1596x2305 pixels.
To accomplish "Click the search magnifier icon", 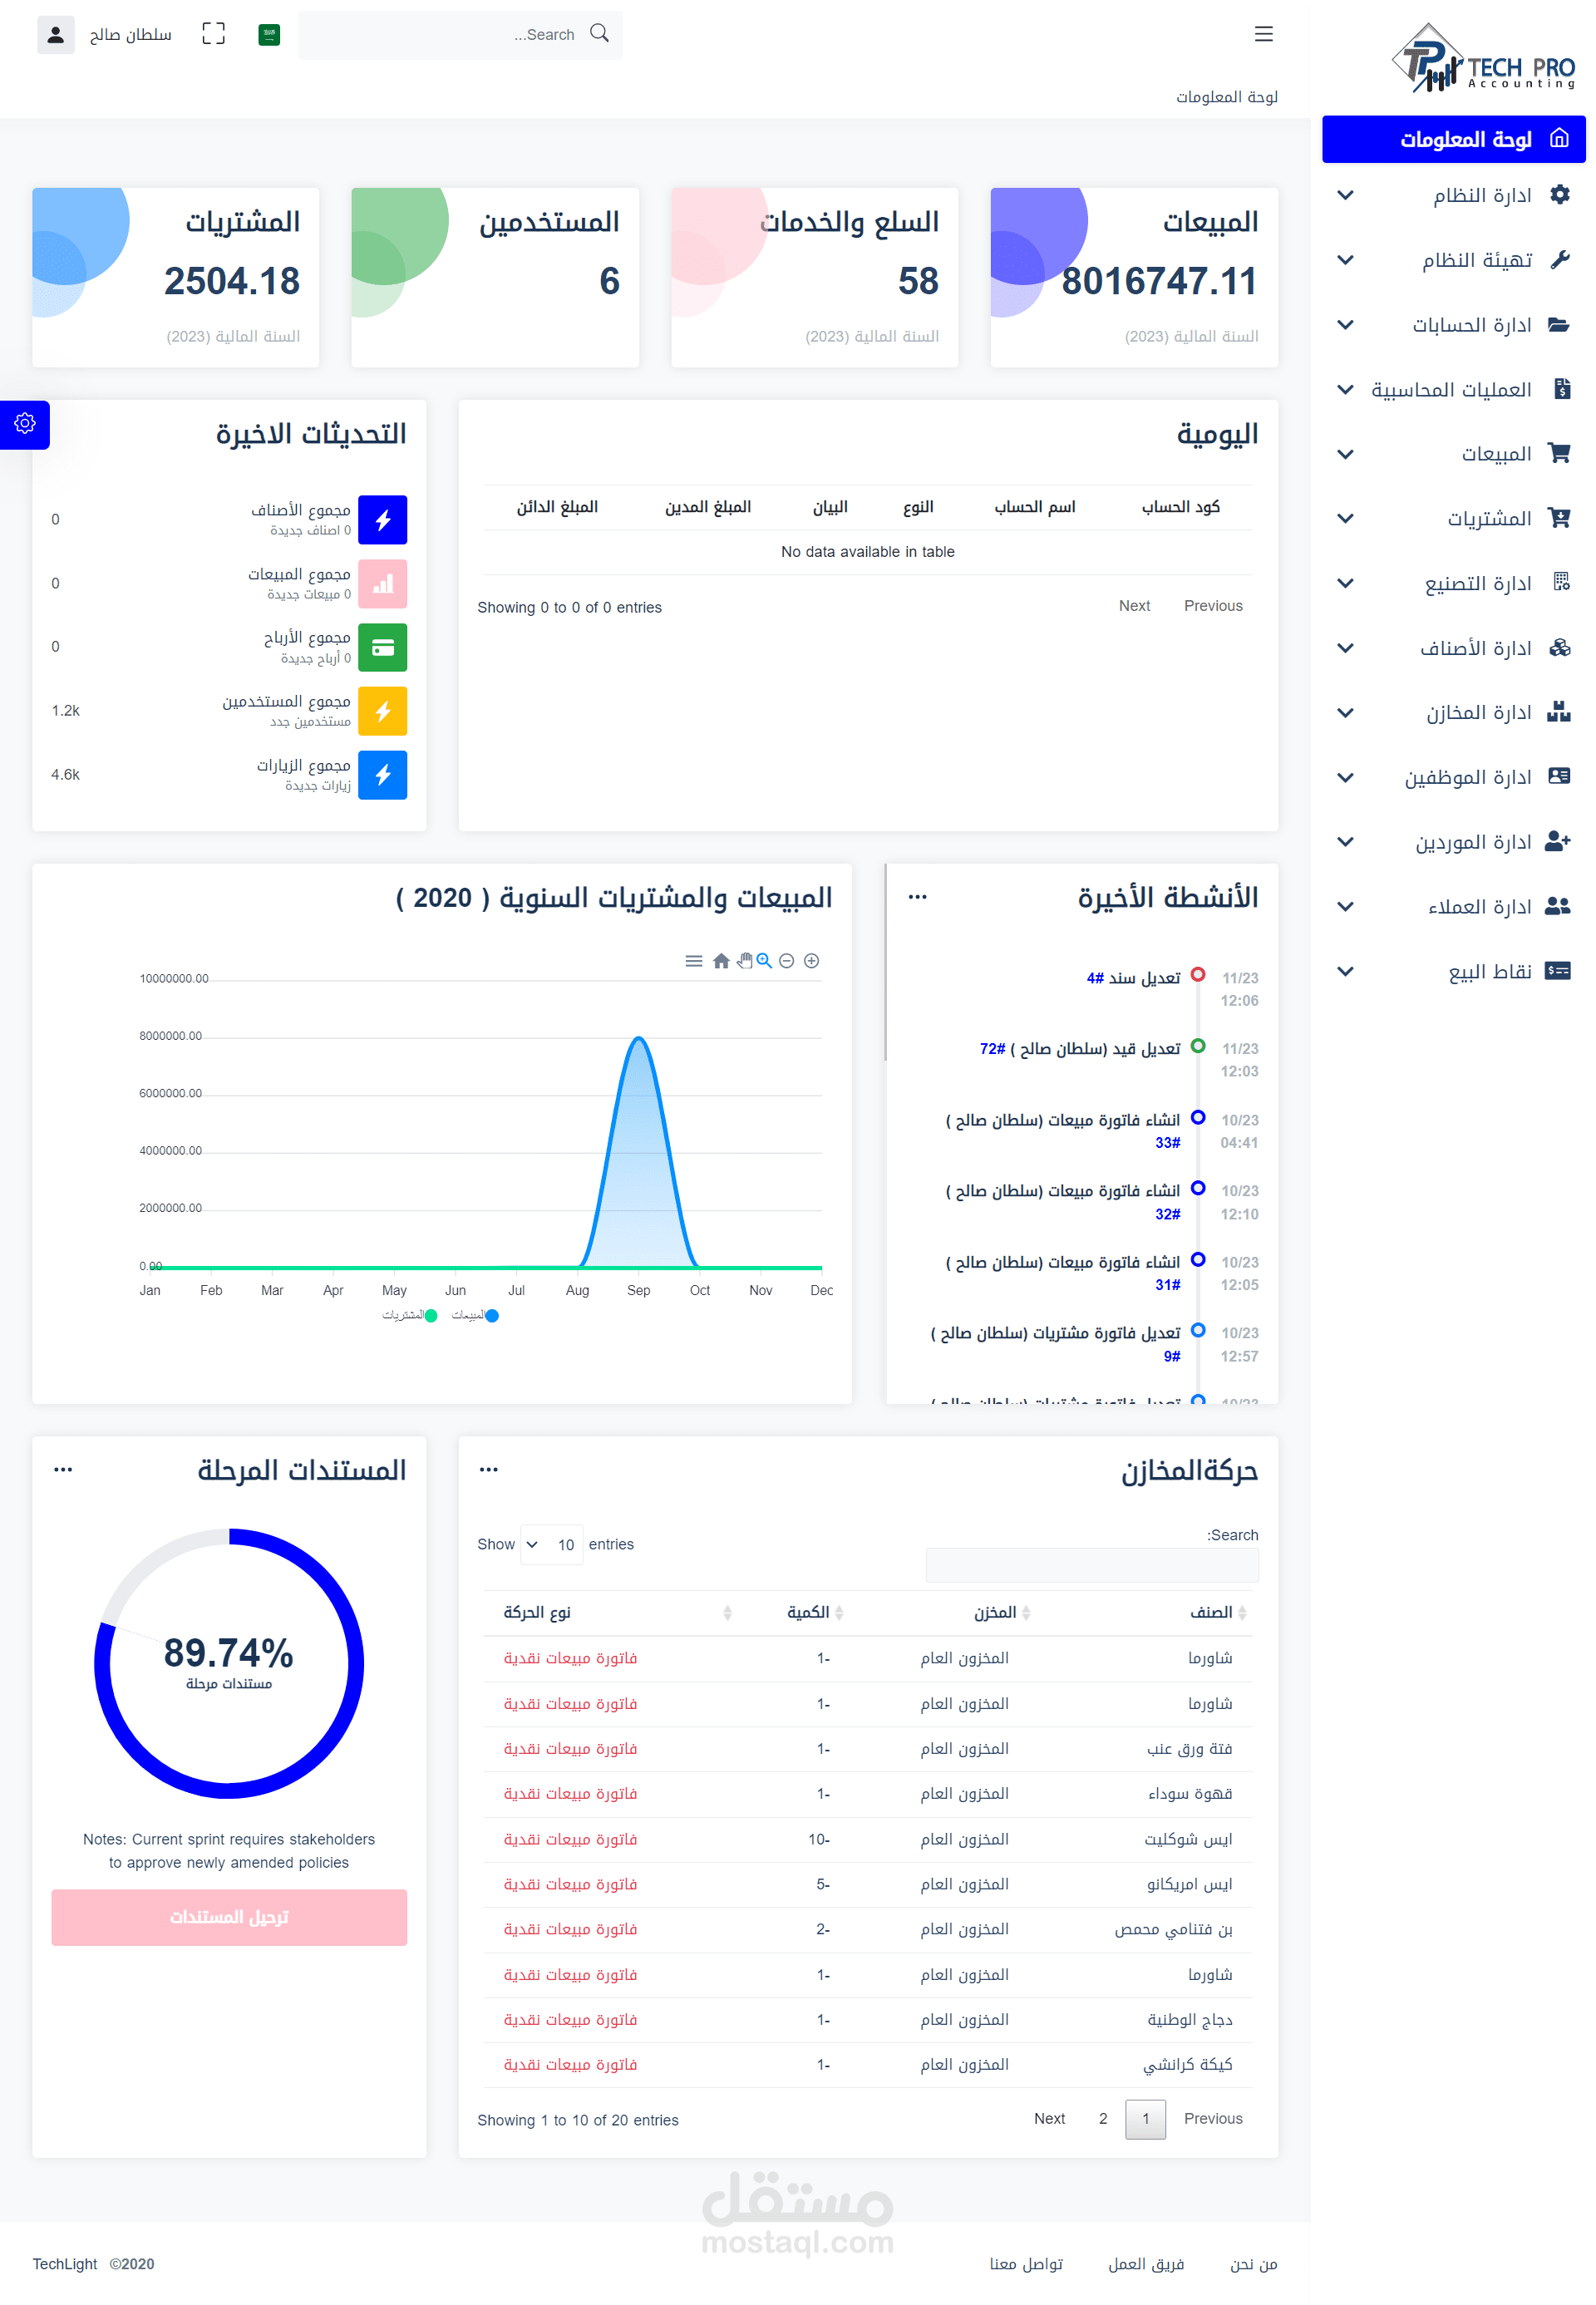I will [599, 33].
